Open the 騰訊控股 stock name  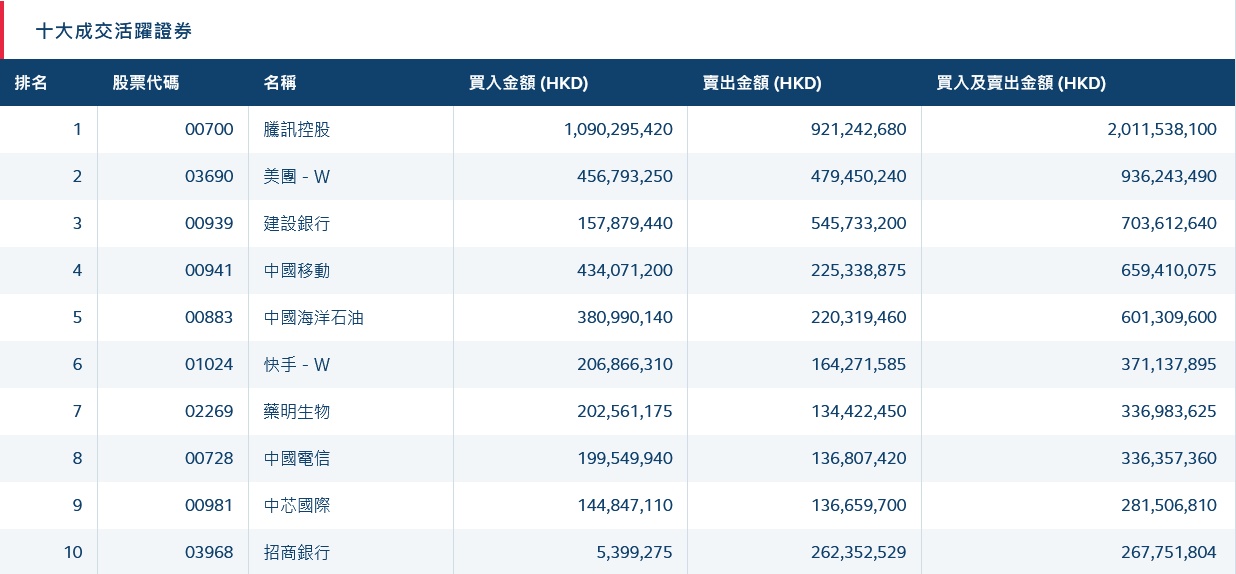(297, 129)
